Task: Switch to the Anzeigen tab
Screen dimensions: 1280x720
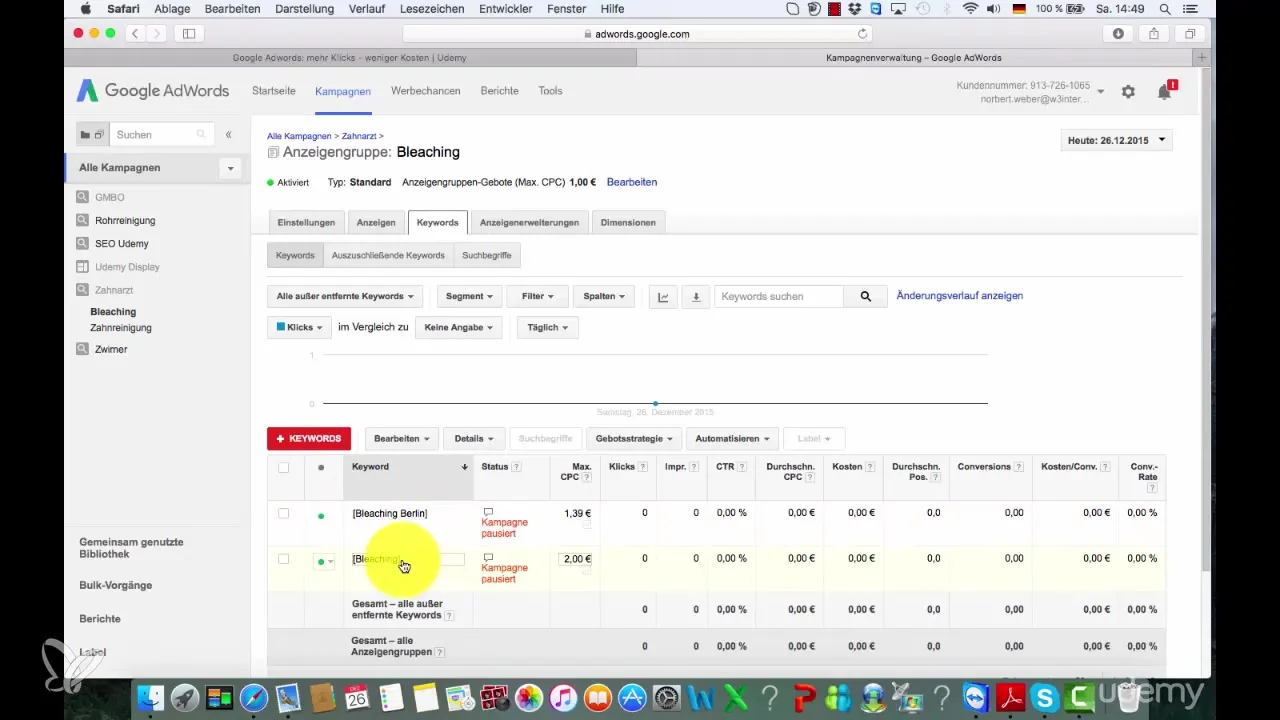Action: tap(376, 222)
